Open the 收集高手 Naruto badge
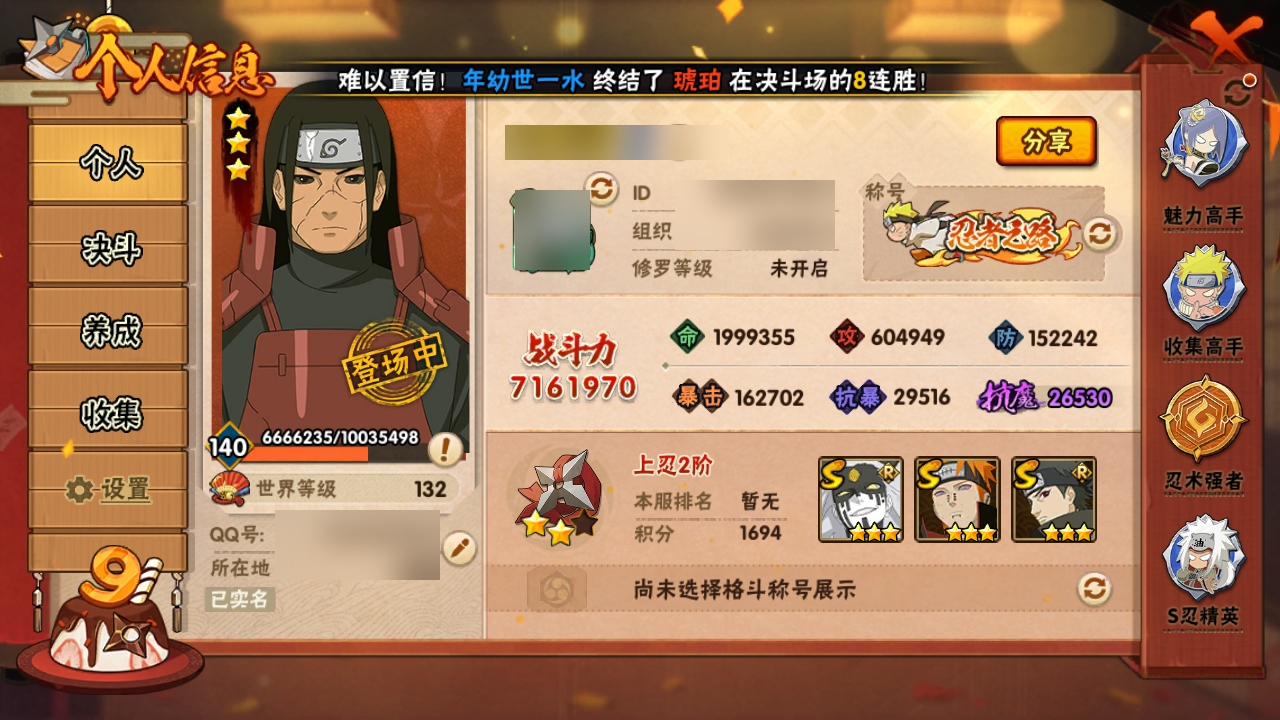 coord(1203,288)
